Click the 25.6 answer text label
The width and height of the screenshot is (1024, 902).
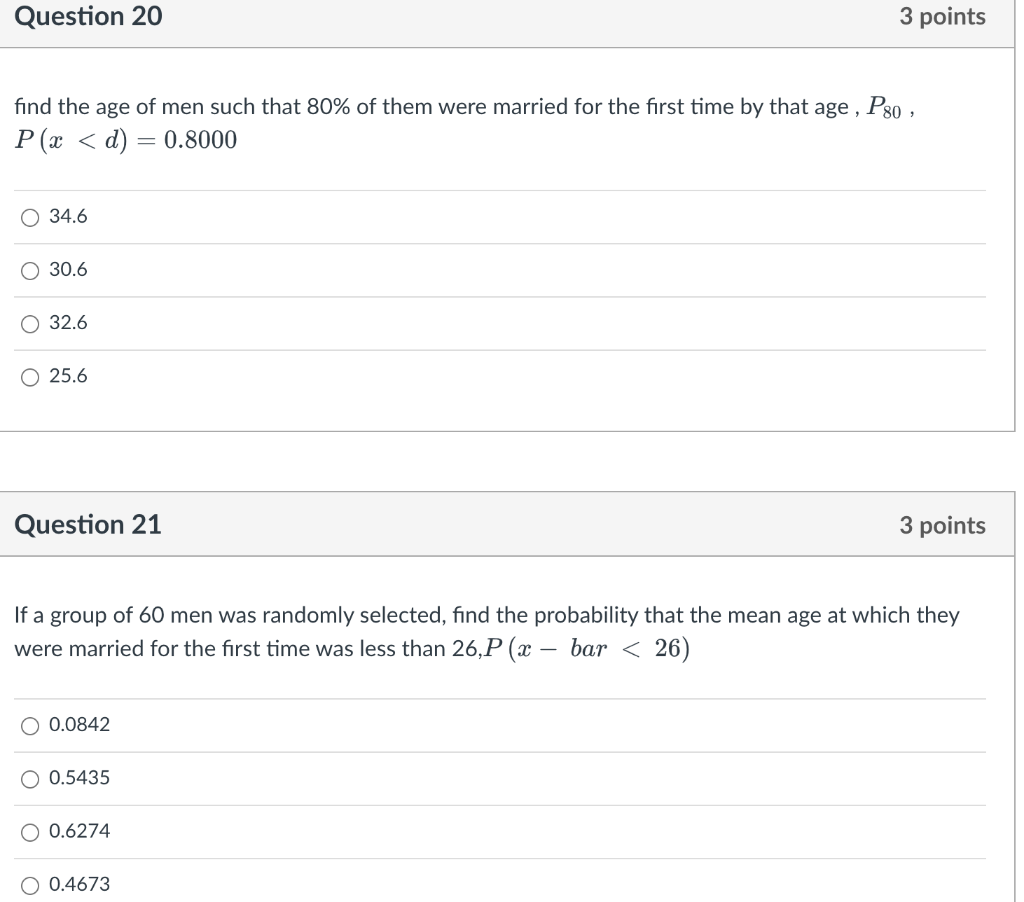(x=68, y=376)
